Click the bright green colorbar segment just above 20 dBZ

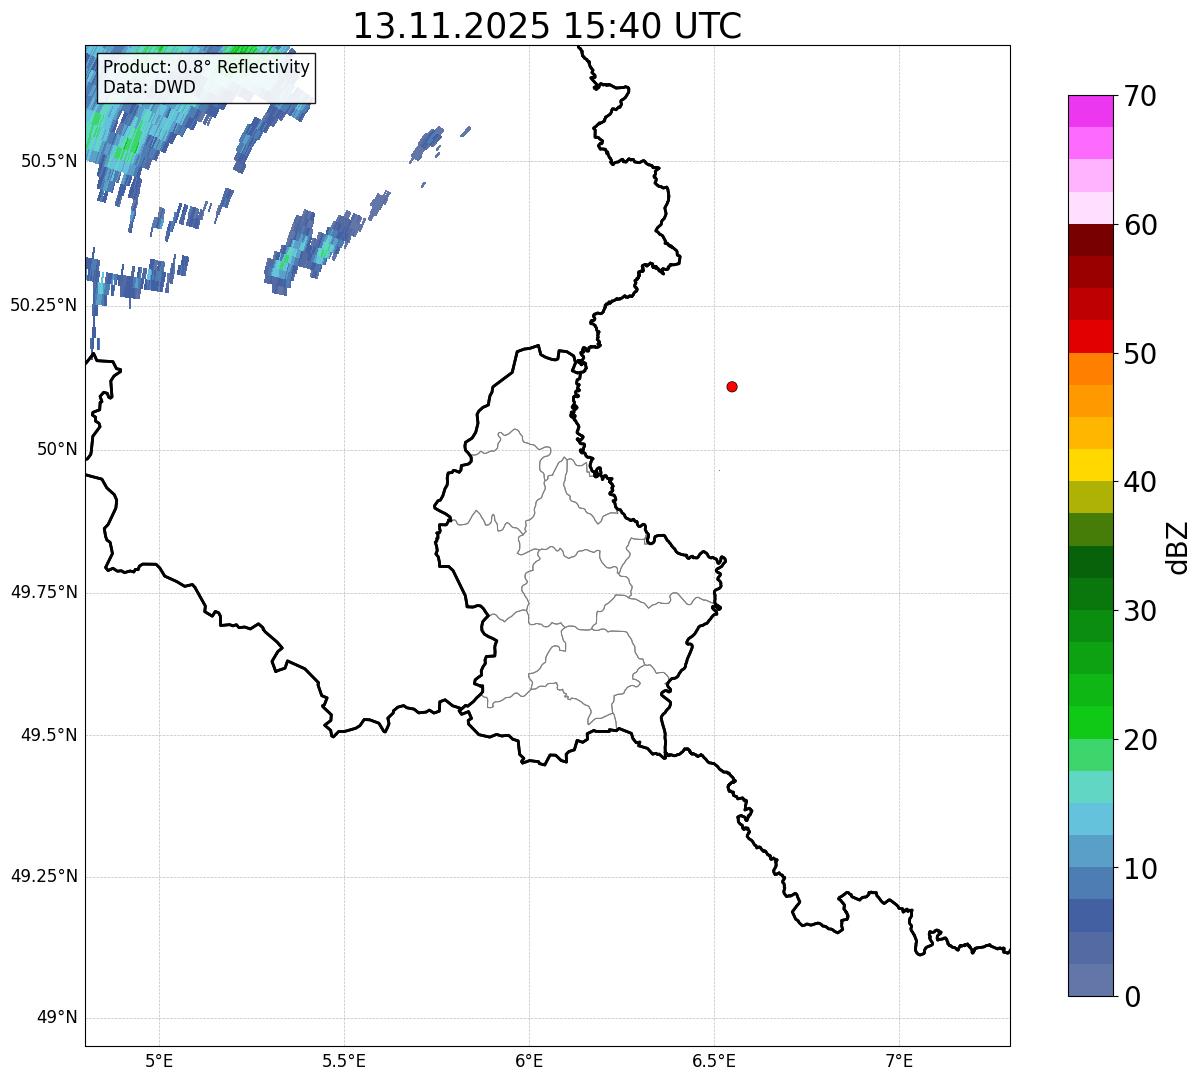[1090, 722]
